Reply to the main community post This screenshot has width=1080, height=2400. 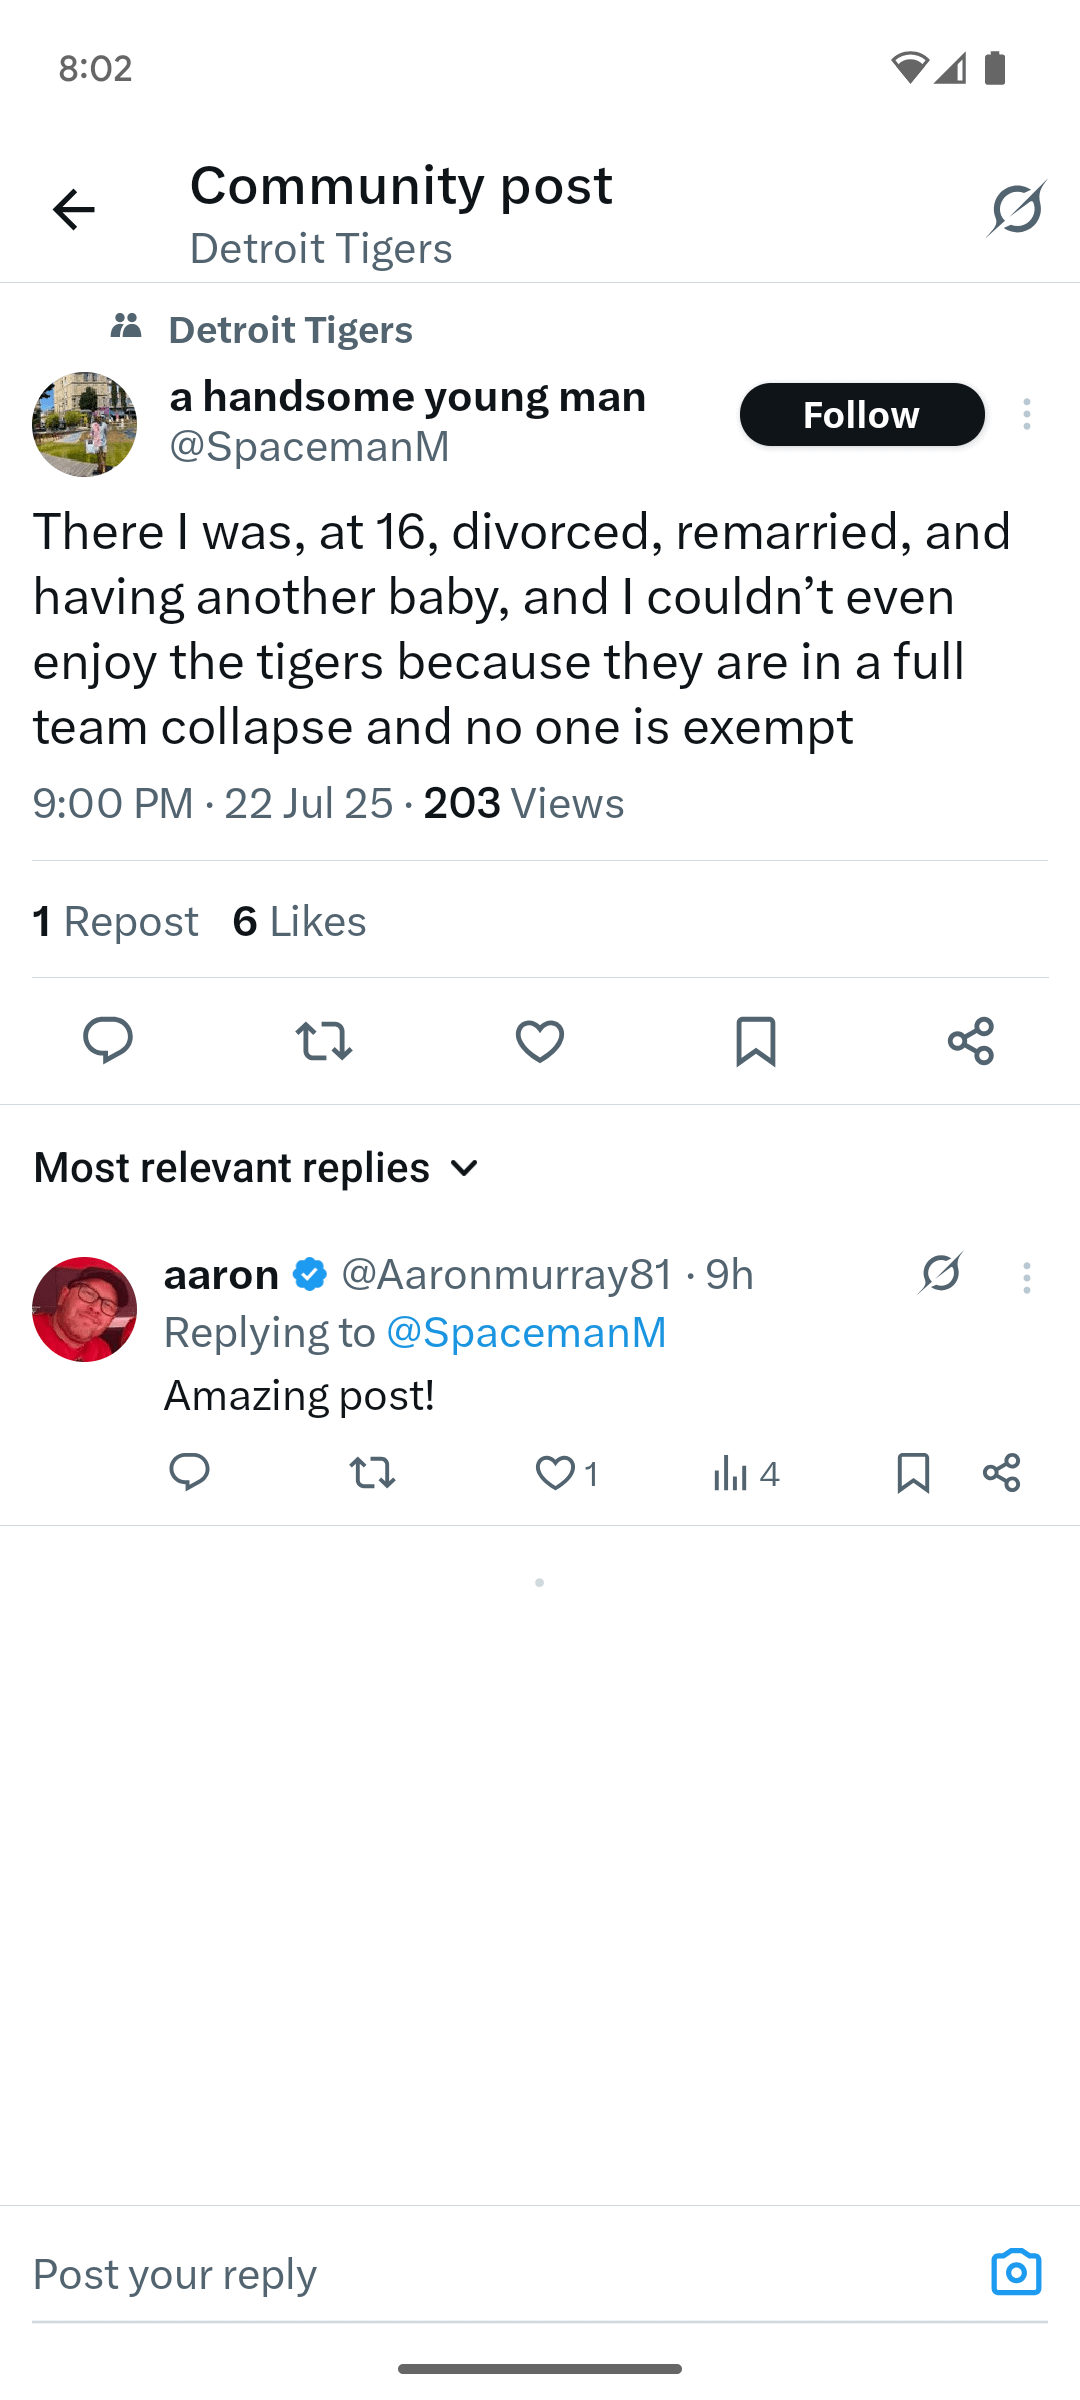point(108,1040)
